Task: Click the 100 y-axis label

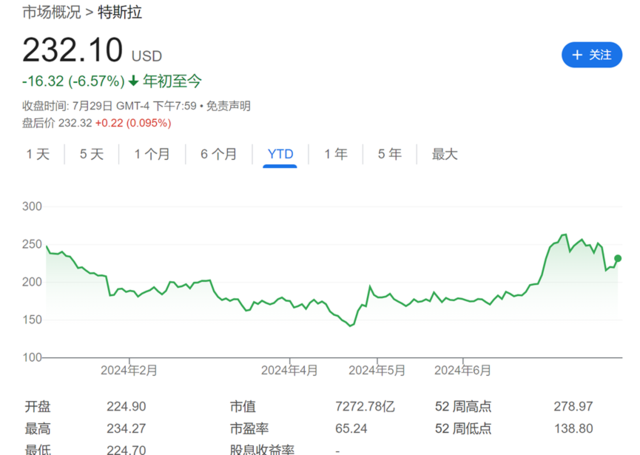Action: pos(32,357)
